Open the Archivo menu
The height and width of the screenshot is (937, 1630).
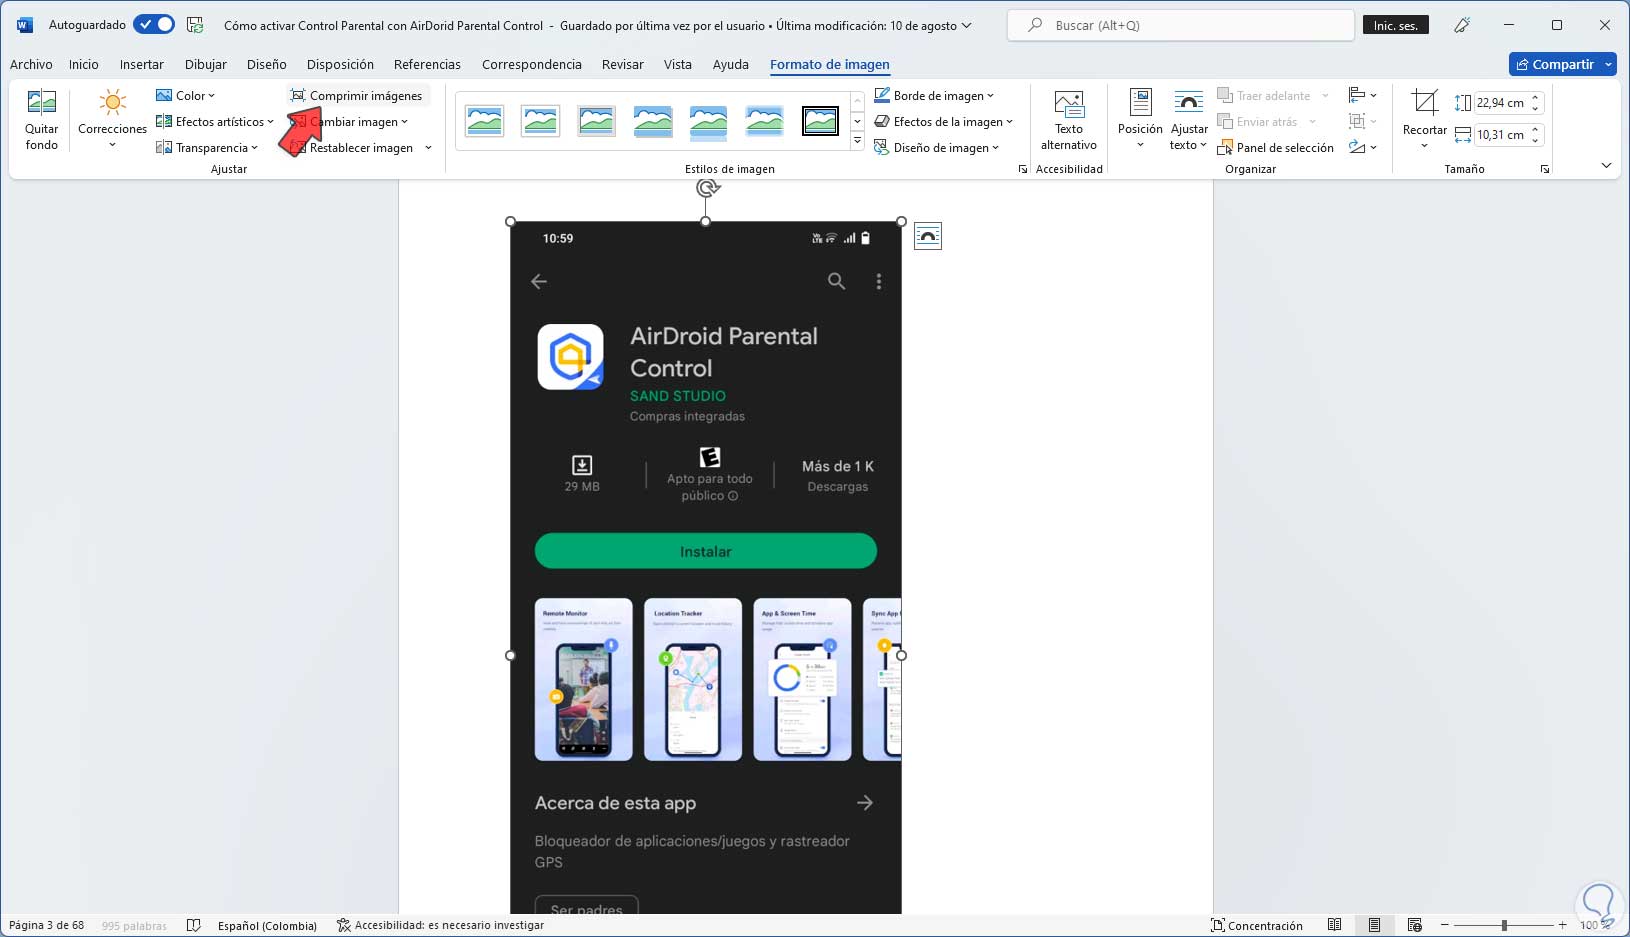pos(31,65)
